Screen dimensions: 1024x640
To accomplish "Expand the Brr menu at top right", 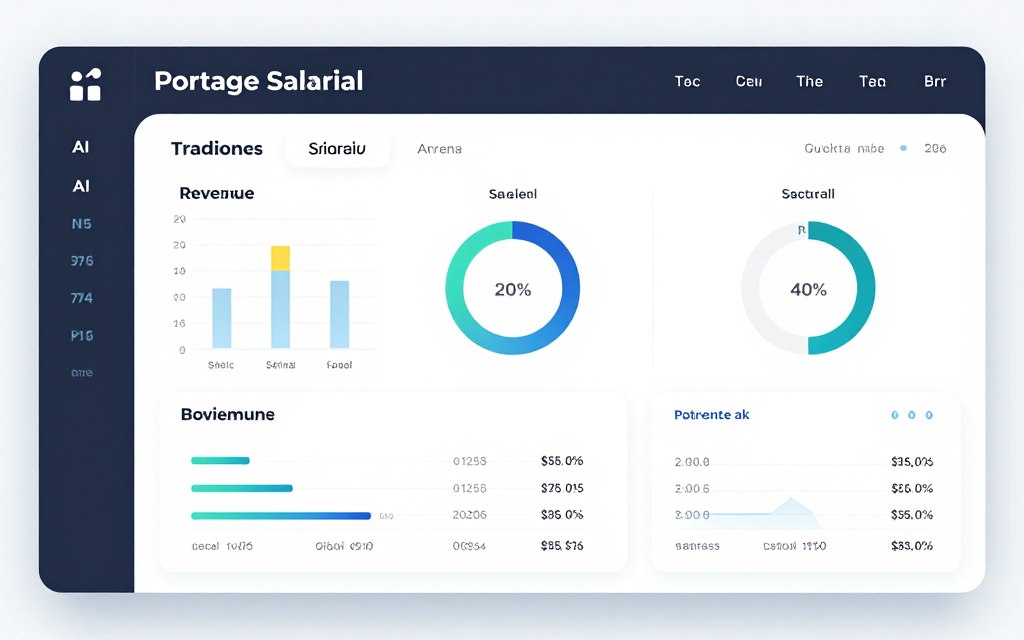I will [934, 81].
